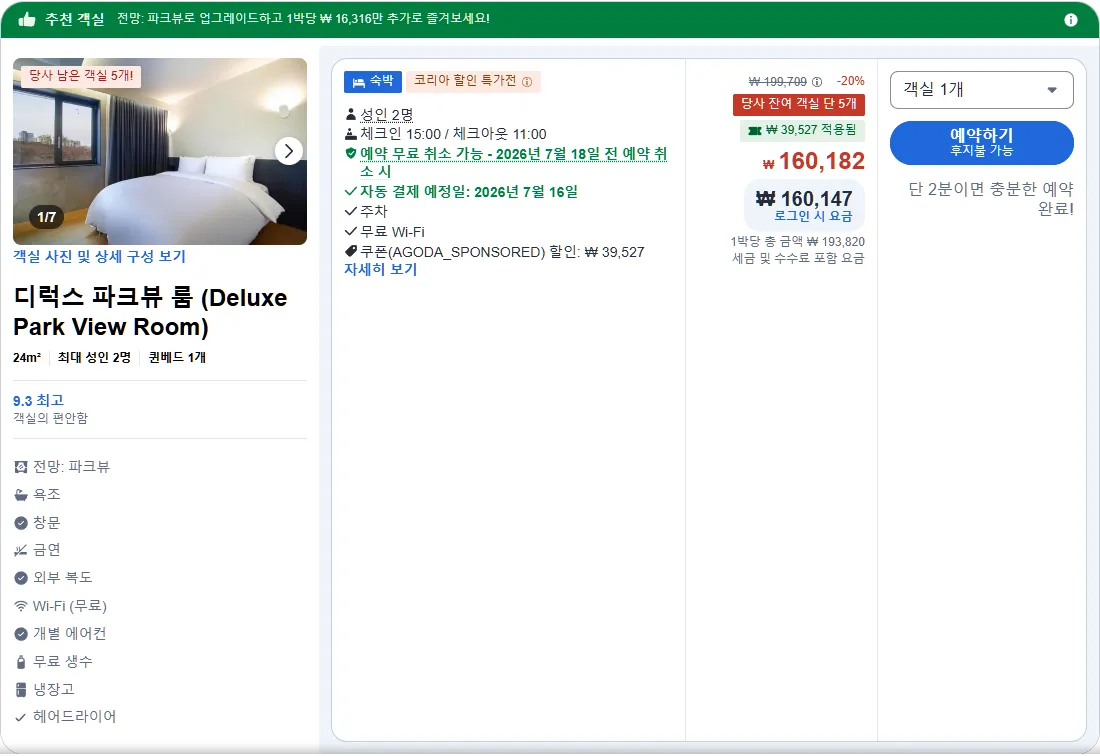Click the 추천 객실 upgrade banner text

click(x=303, y=19)
